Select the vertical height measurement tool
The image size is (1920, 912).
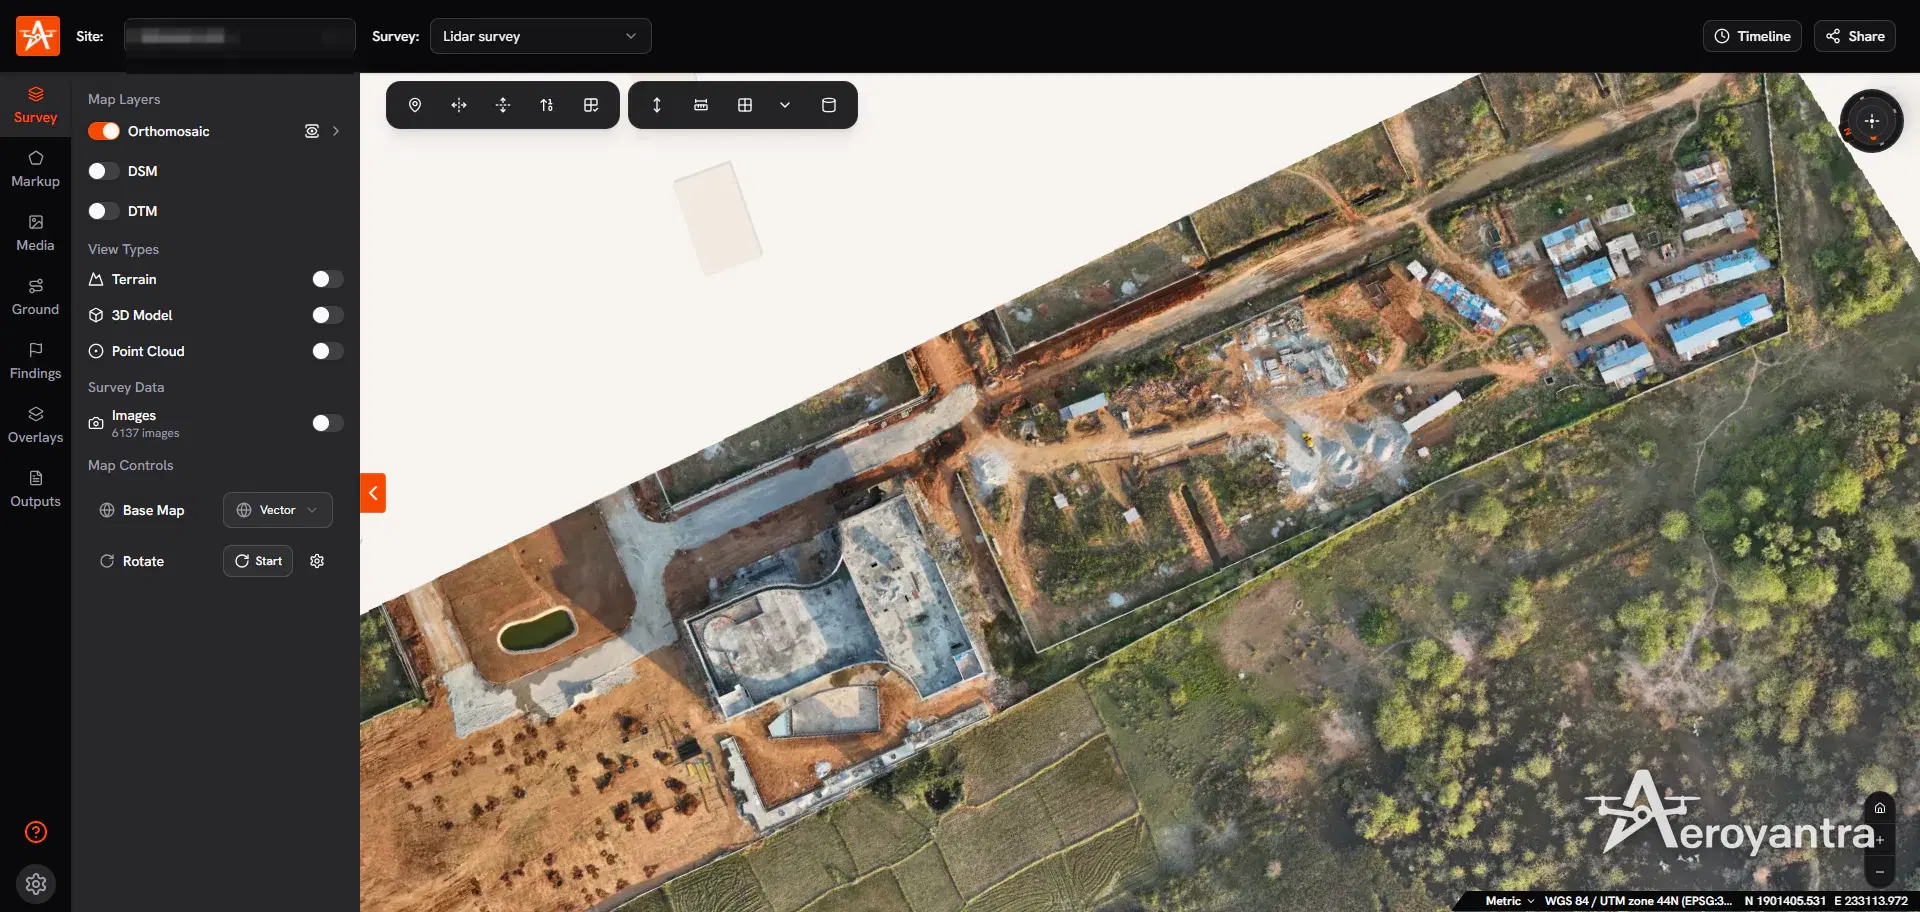[x=657, y=105]
